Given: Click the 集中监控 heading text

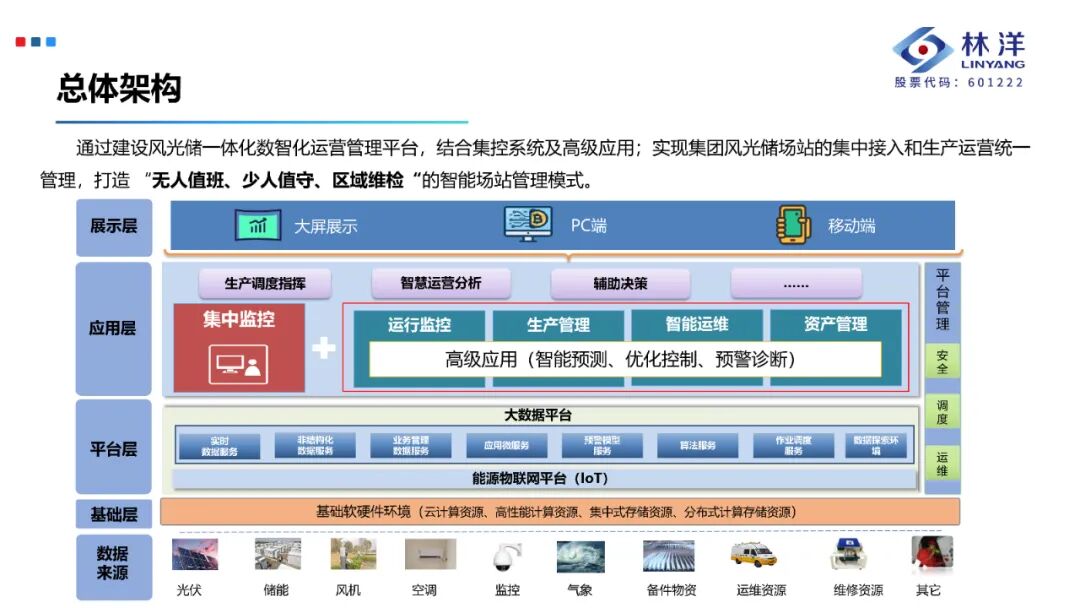Looking at the screenshot, I should click(x=239, y=319).
